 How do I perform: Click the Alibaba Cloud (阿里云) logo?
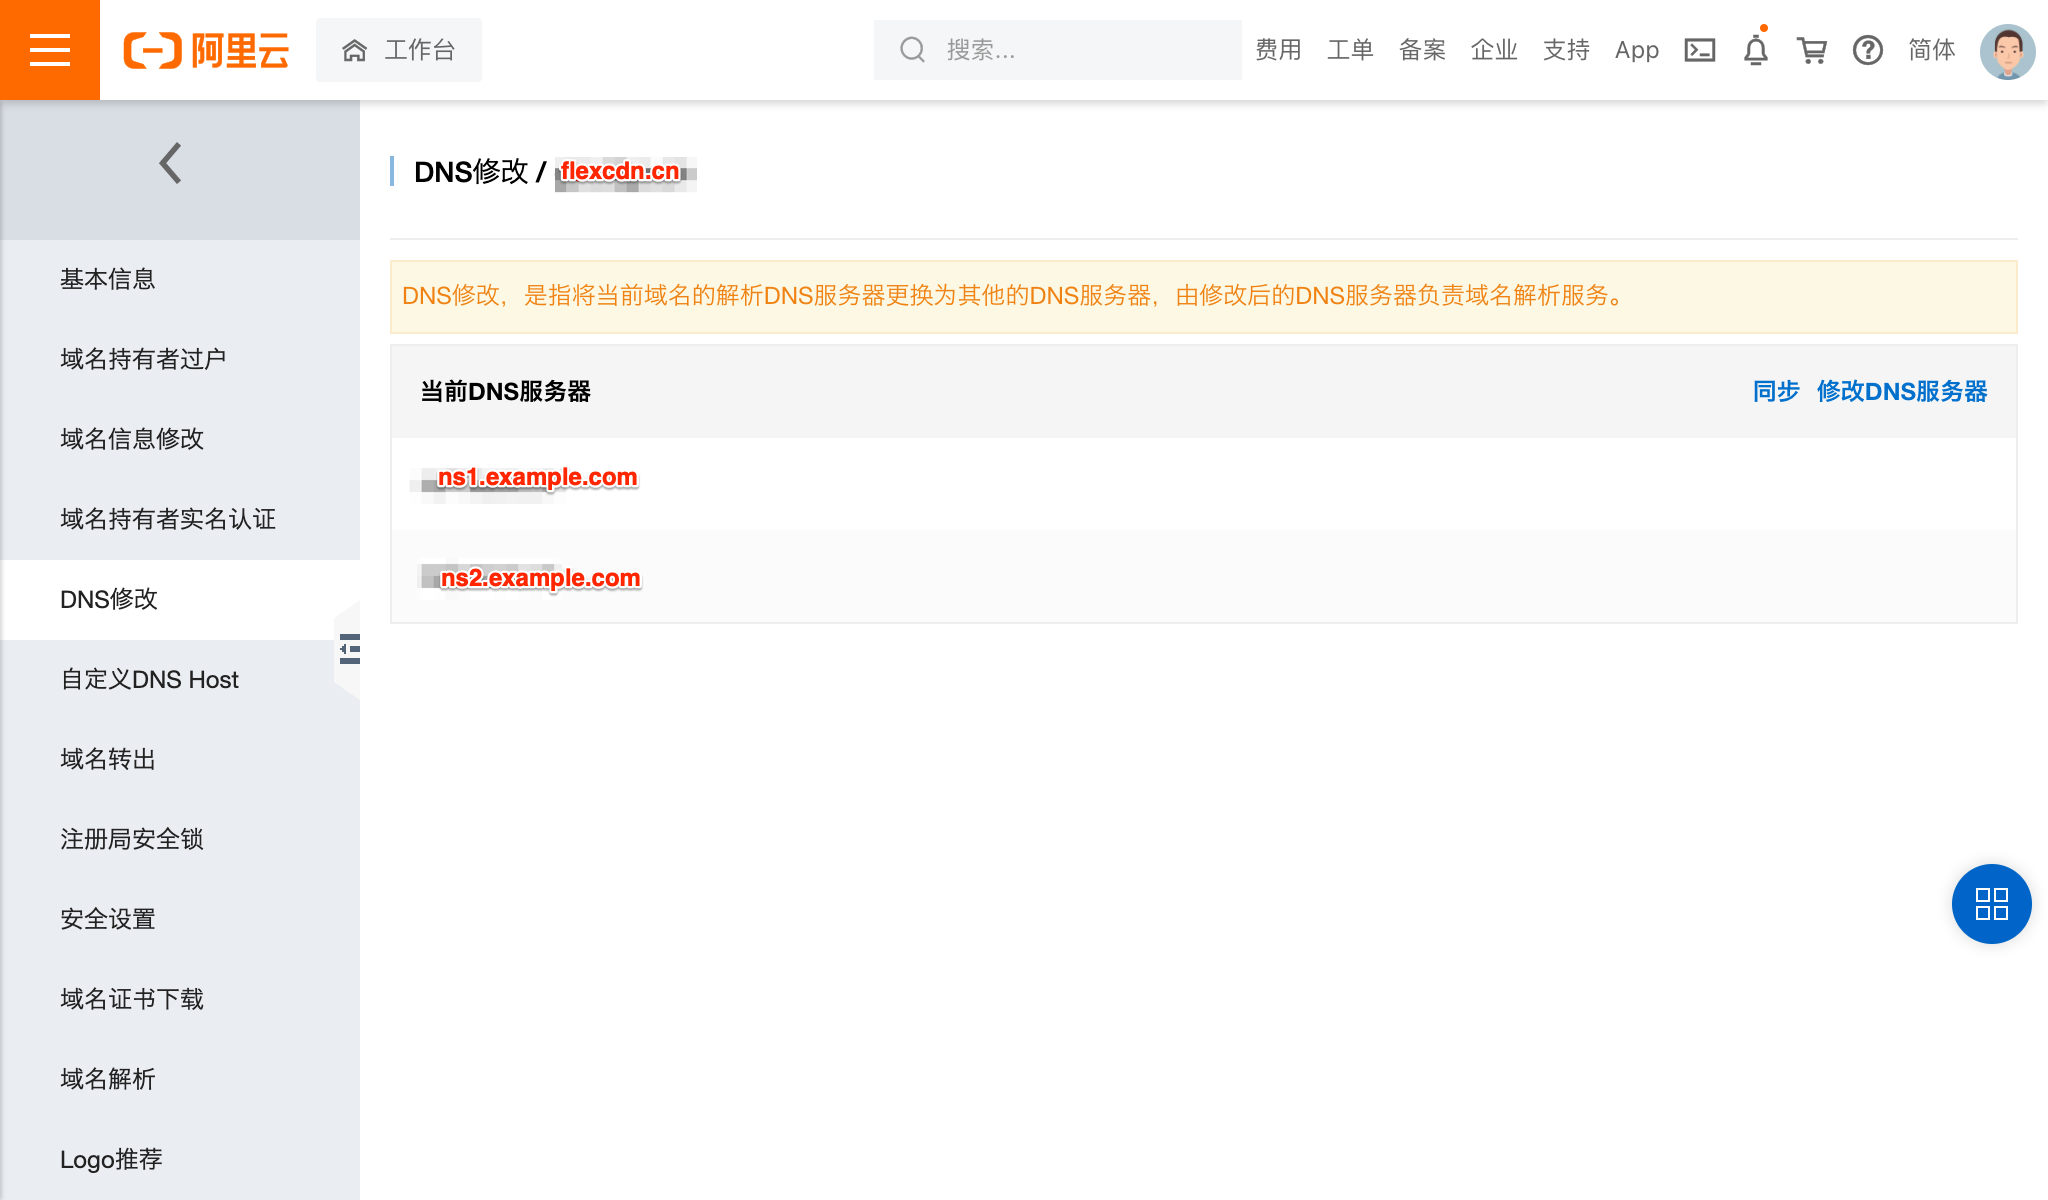(x=206, y=50)
